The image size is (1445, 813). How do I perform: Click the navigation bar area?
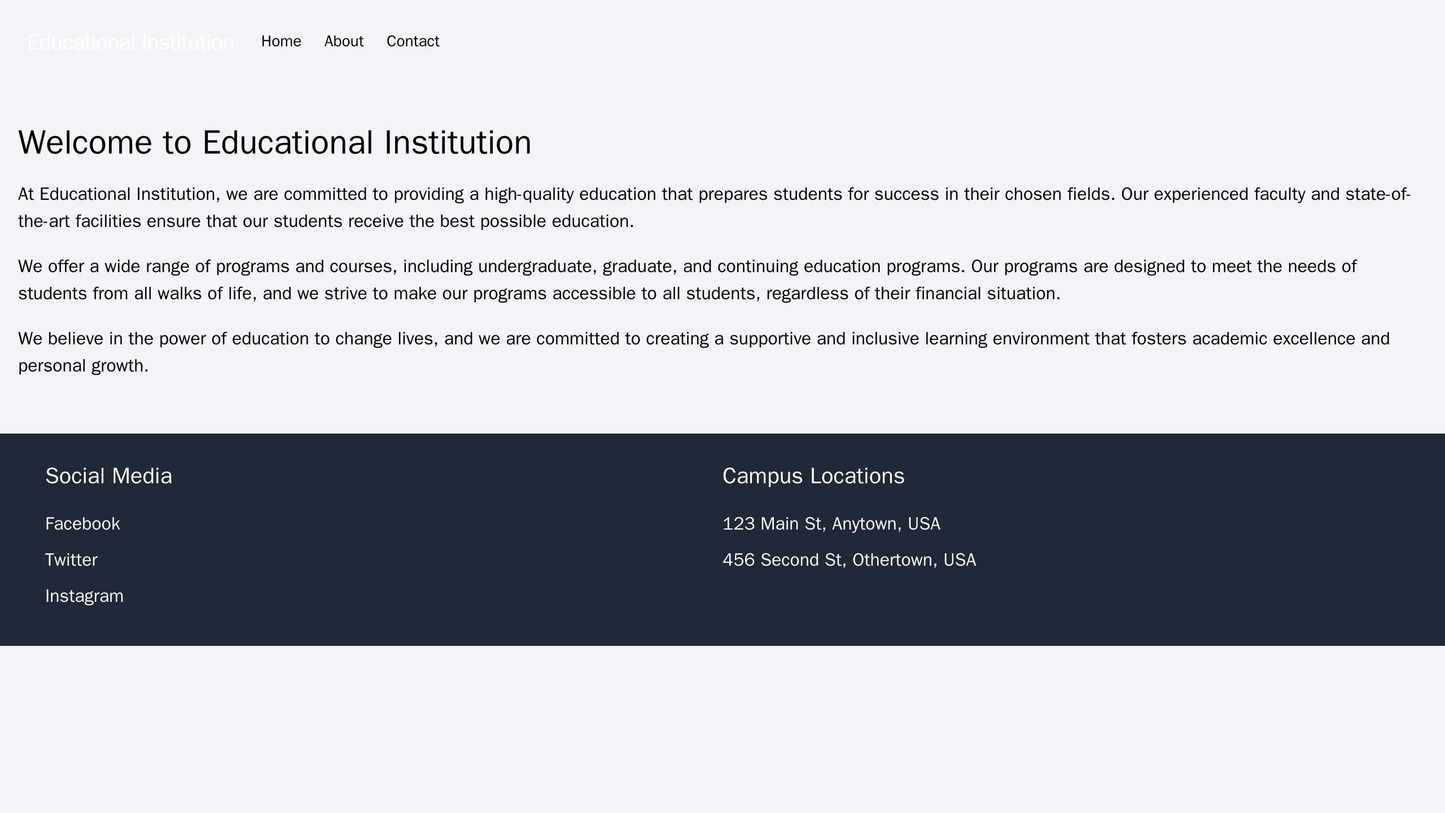coord(722,42)
